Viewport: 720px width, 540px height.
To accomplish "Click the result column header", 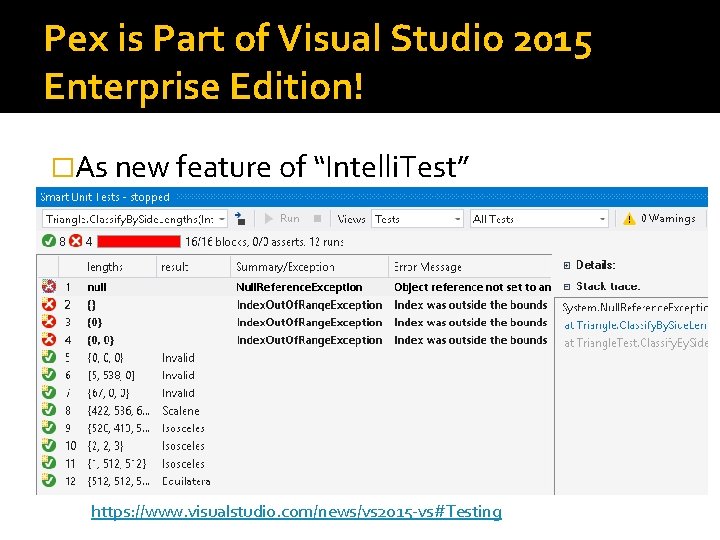I will (175, 267).
